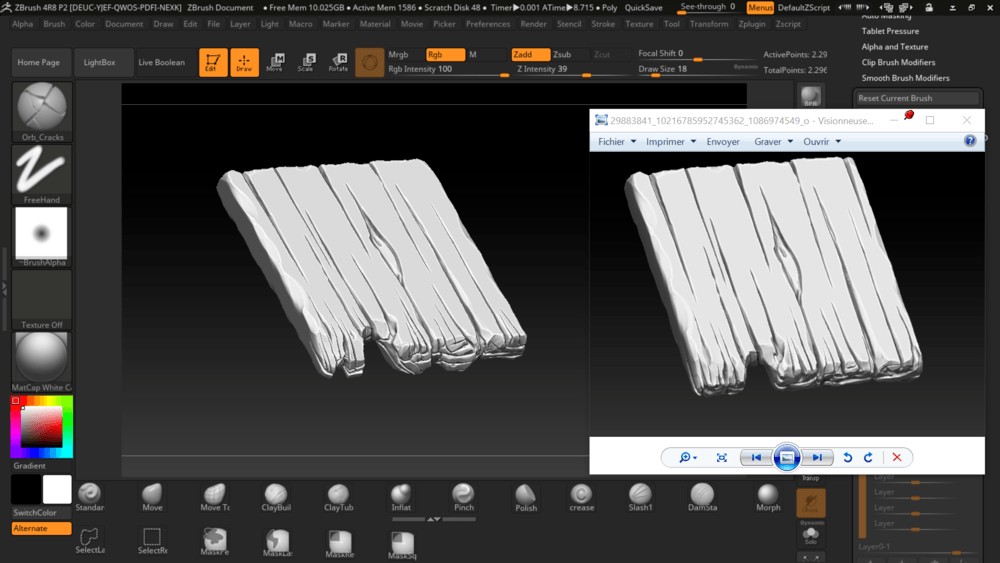The height and width of the screenshot is (563, 1000).
Task: Click the Live Boolean button
Action: [161, 62]
